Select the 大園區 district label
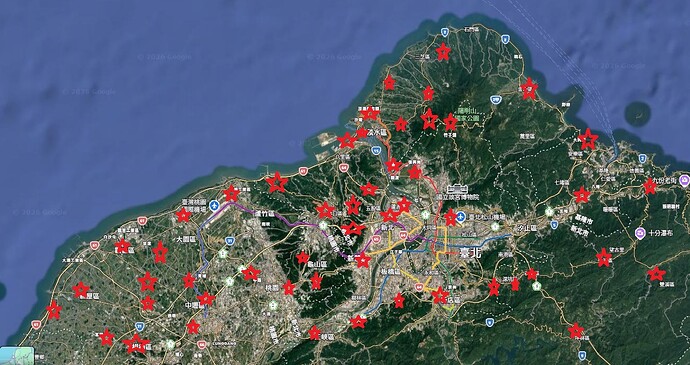This screenshot has width=690, height=365. click(185, 240)
